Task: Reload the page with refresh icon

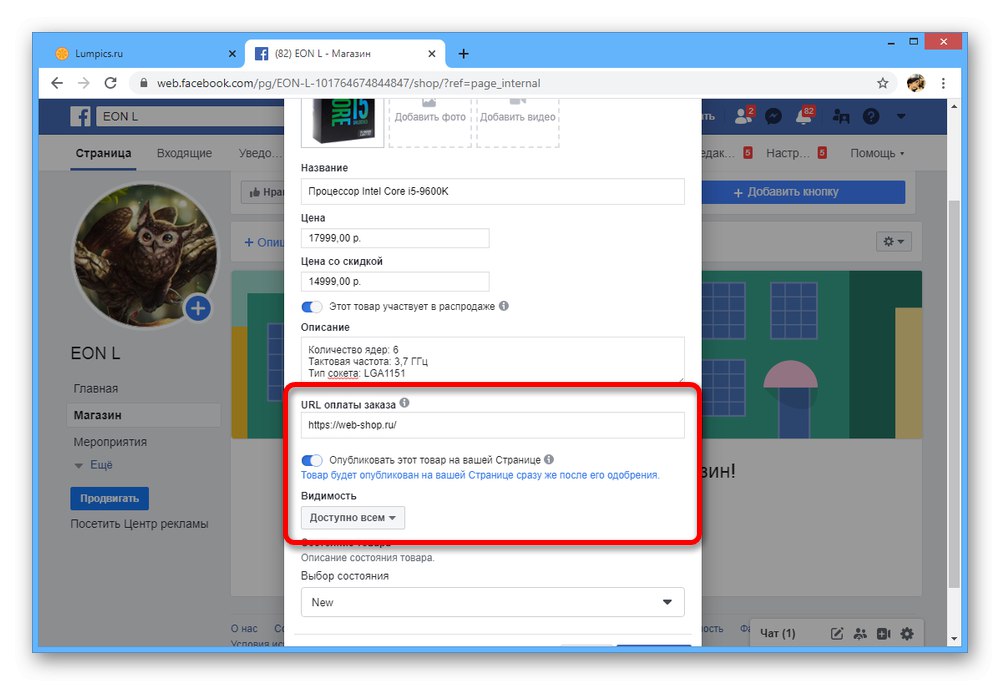Action: 110,83
